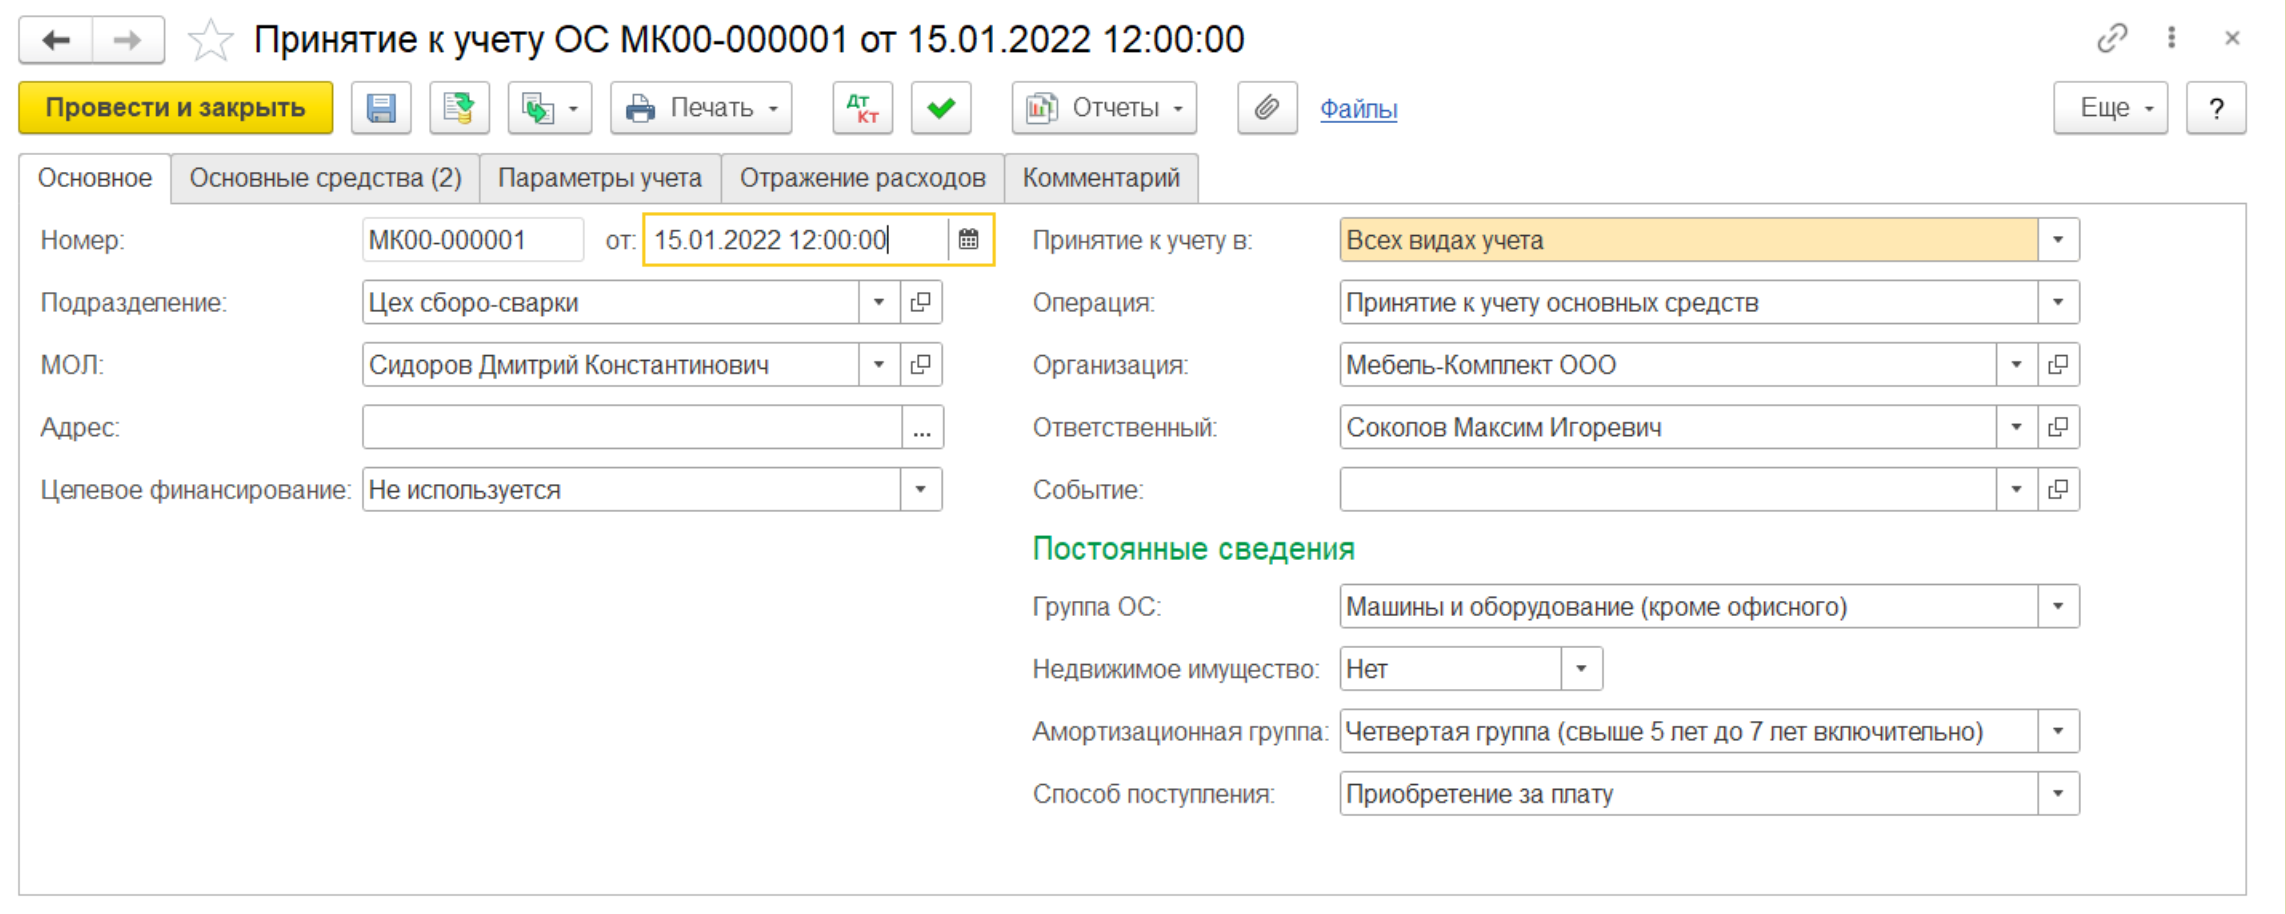Navigate back with left arrow
The height and width of the screenshot is (914, 2286).
pos(56,41)
